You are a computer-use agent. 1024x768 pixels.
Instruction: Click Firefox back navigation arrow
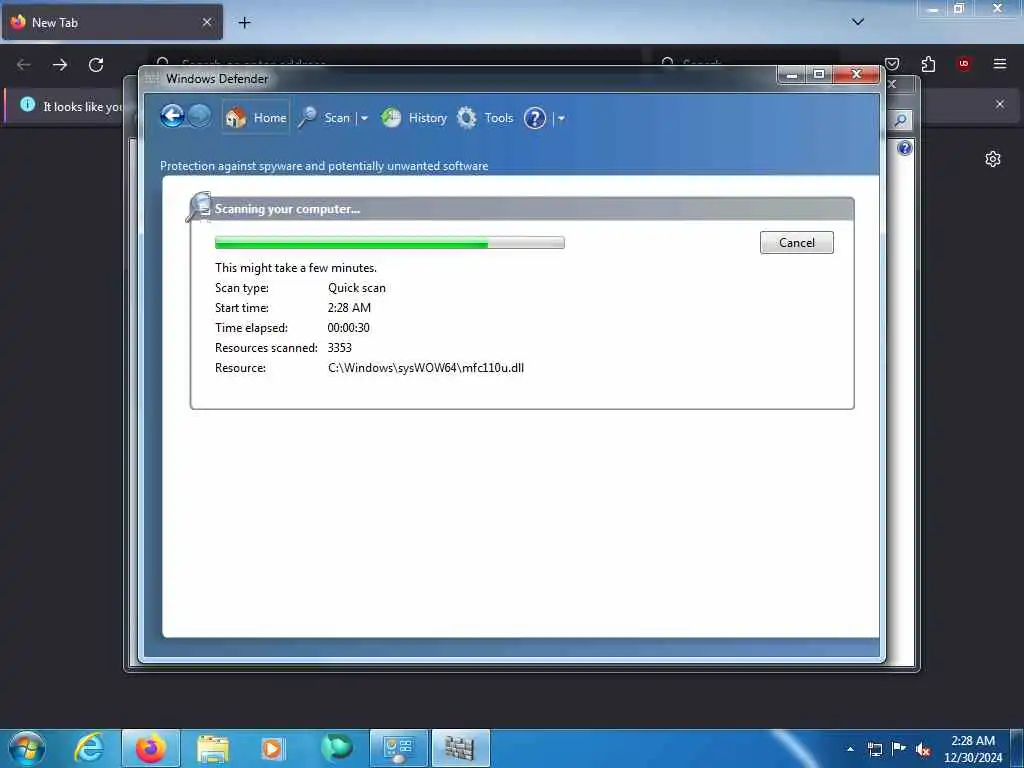24,65
